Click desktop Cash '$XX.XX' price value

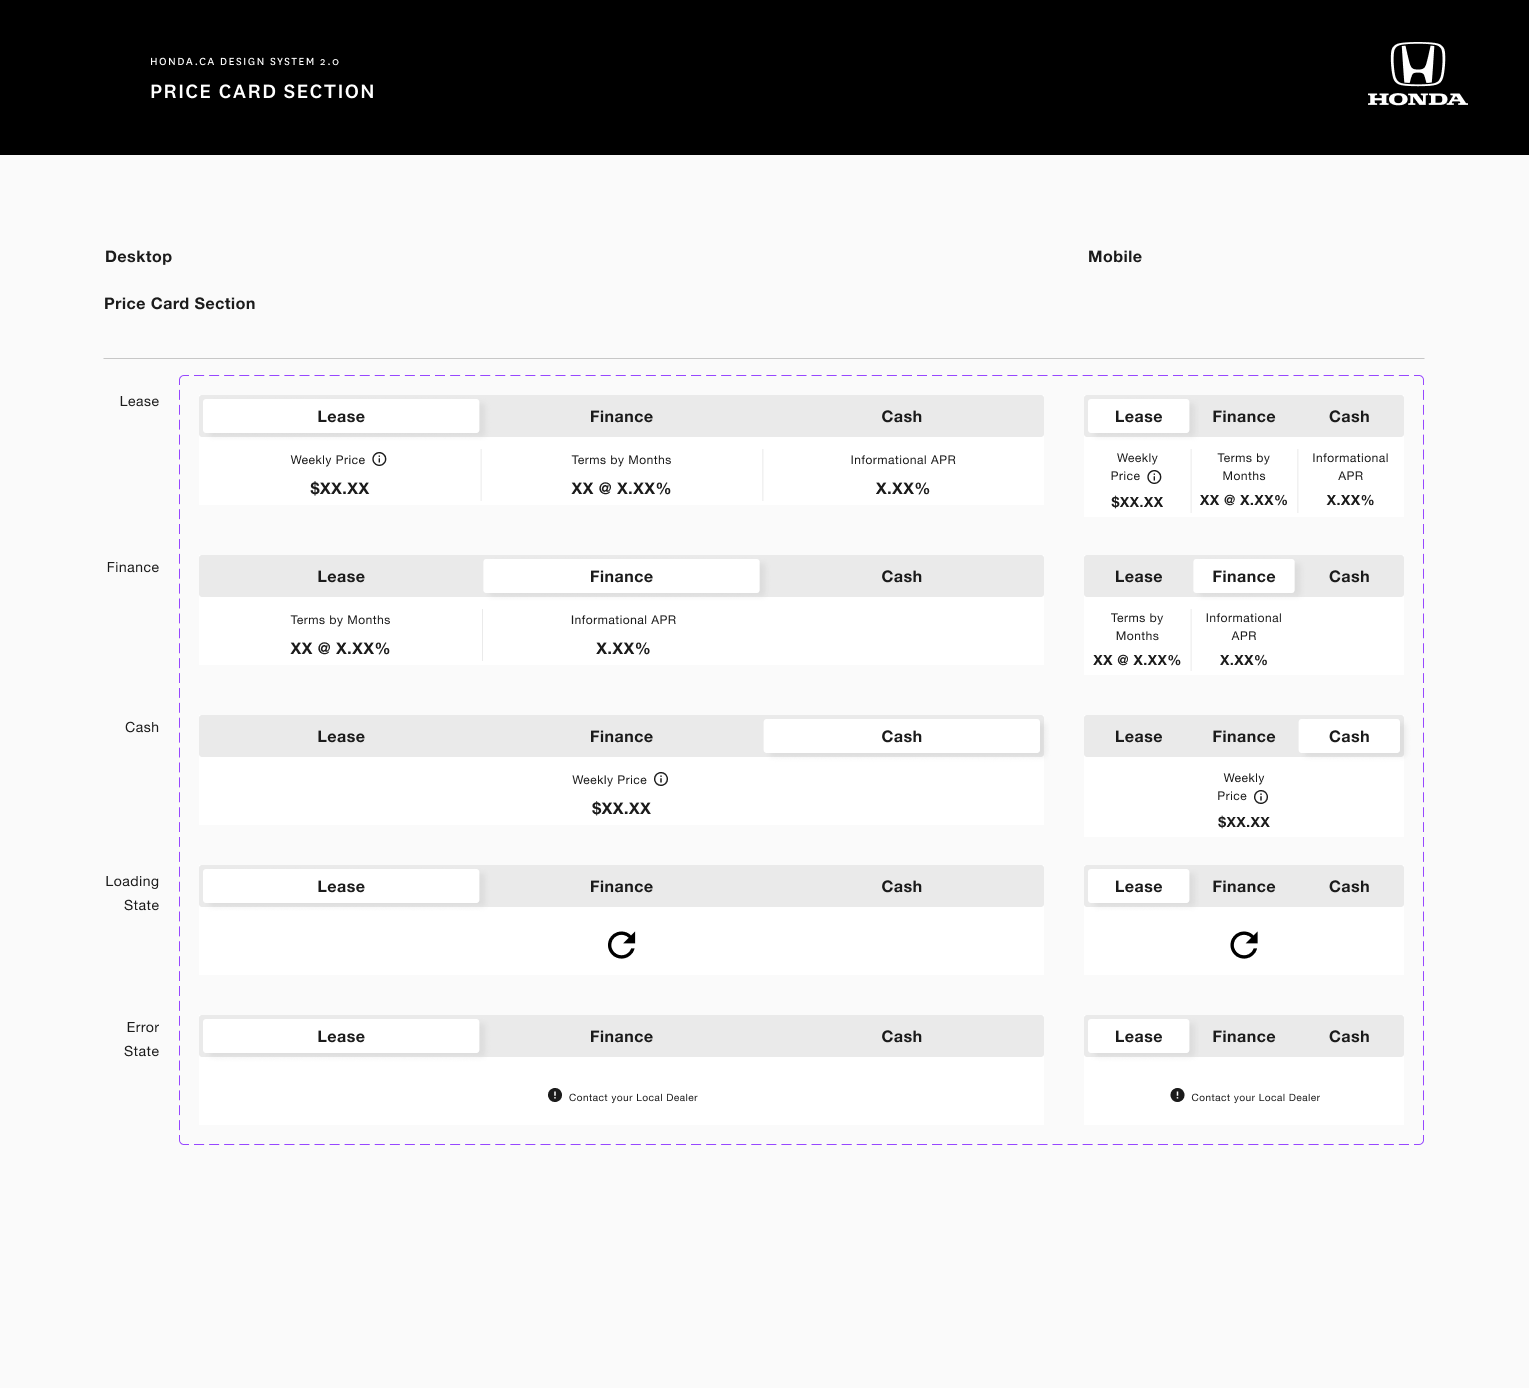coord(621,808)
